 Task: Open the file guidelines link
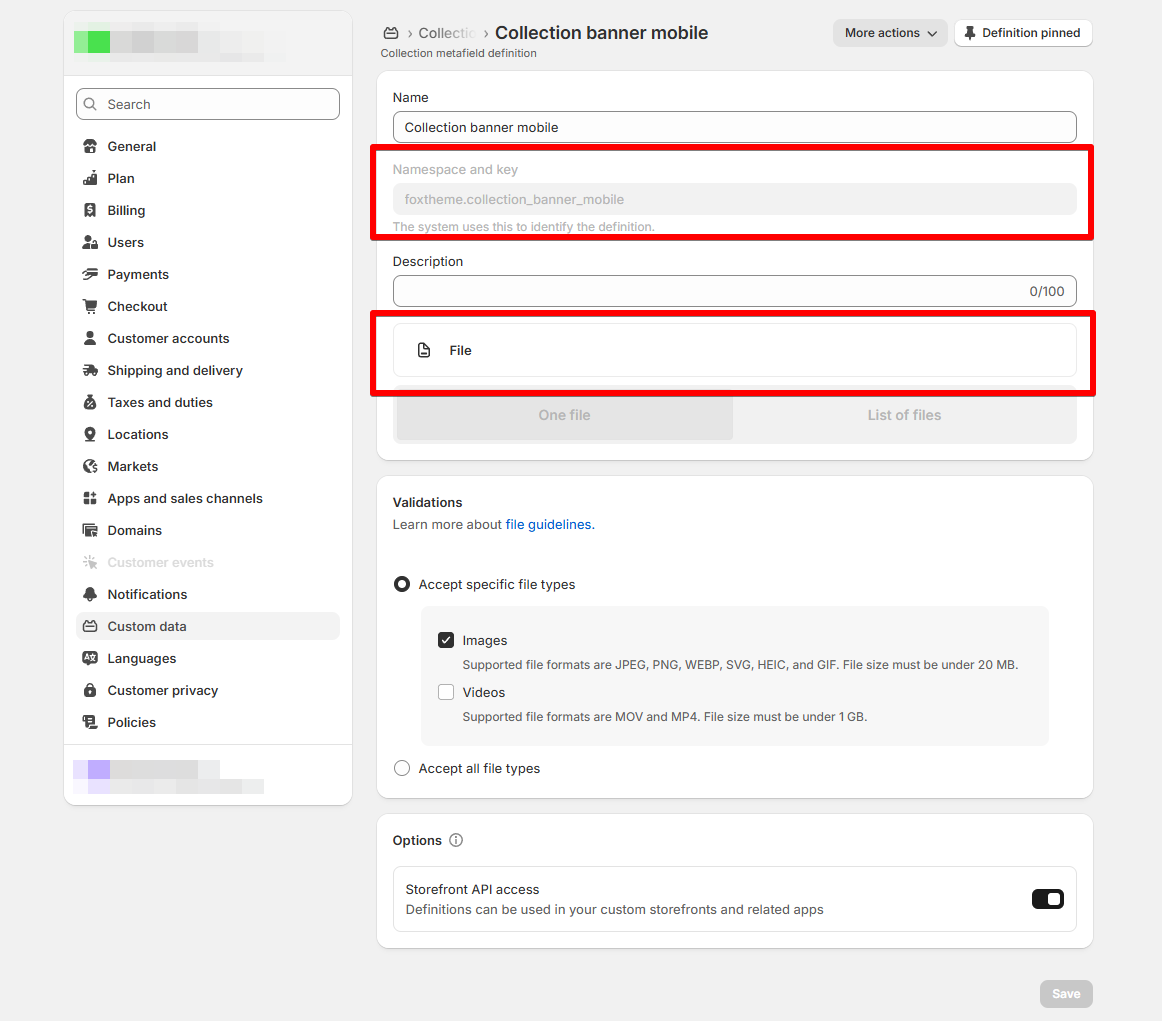pos(548,524)
